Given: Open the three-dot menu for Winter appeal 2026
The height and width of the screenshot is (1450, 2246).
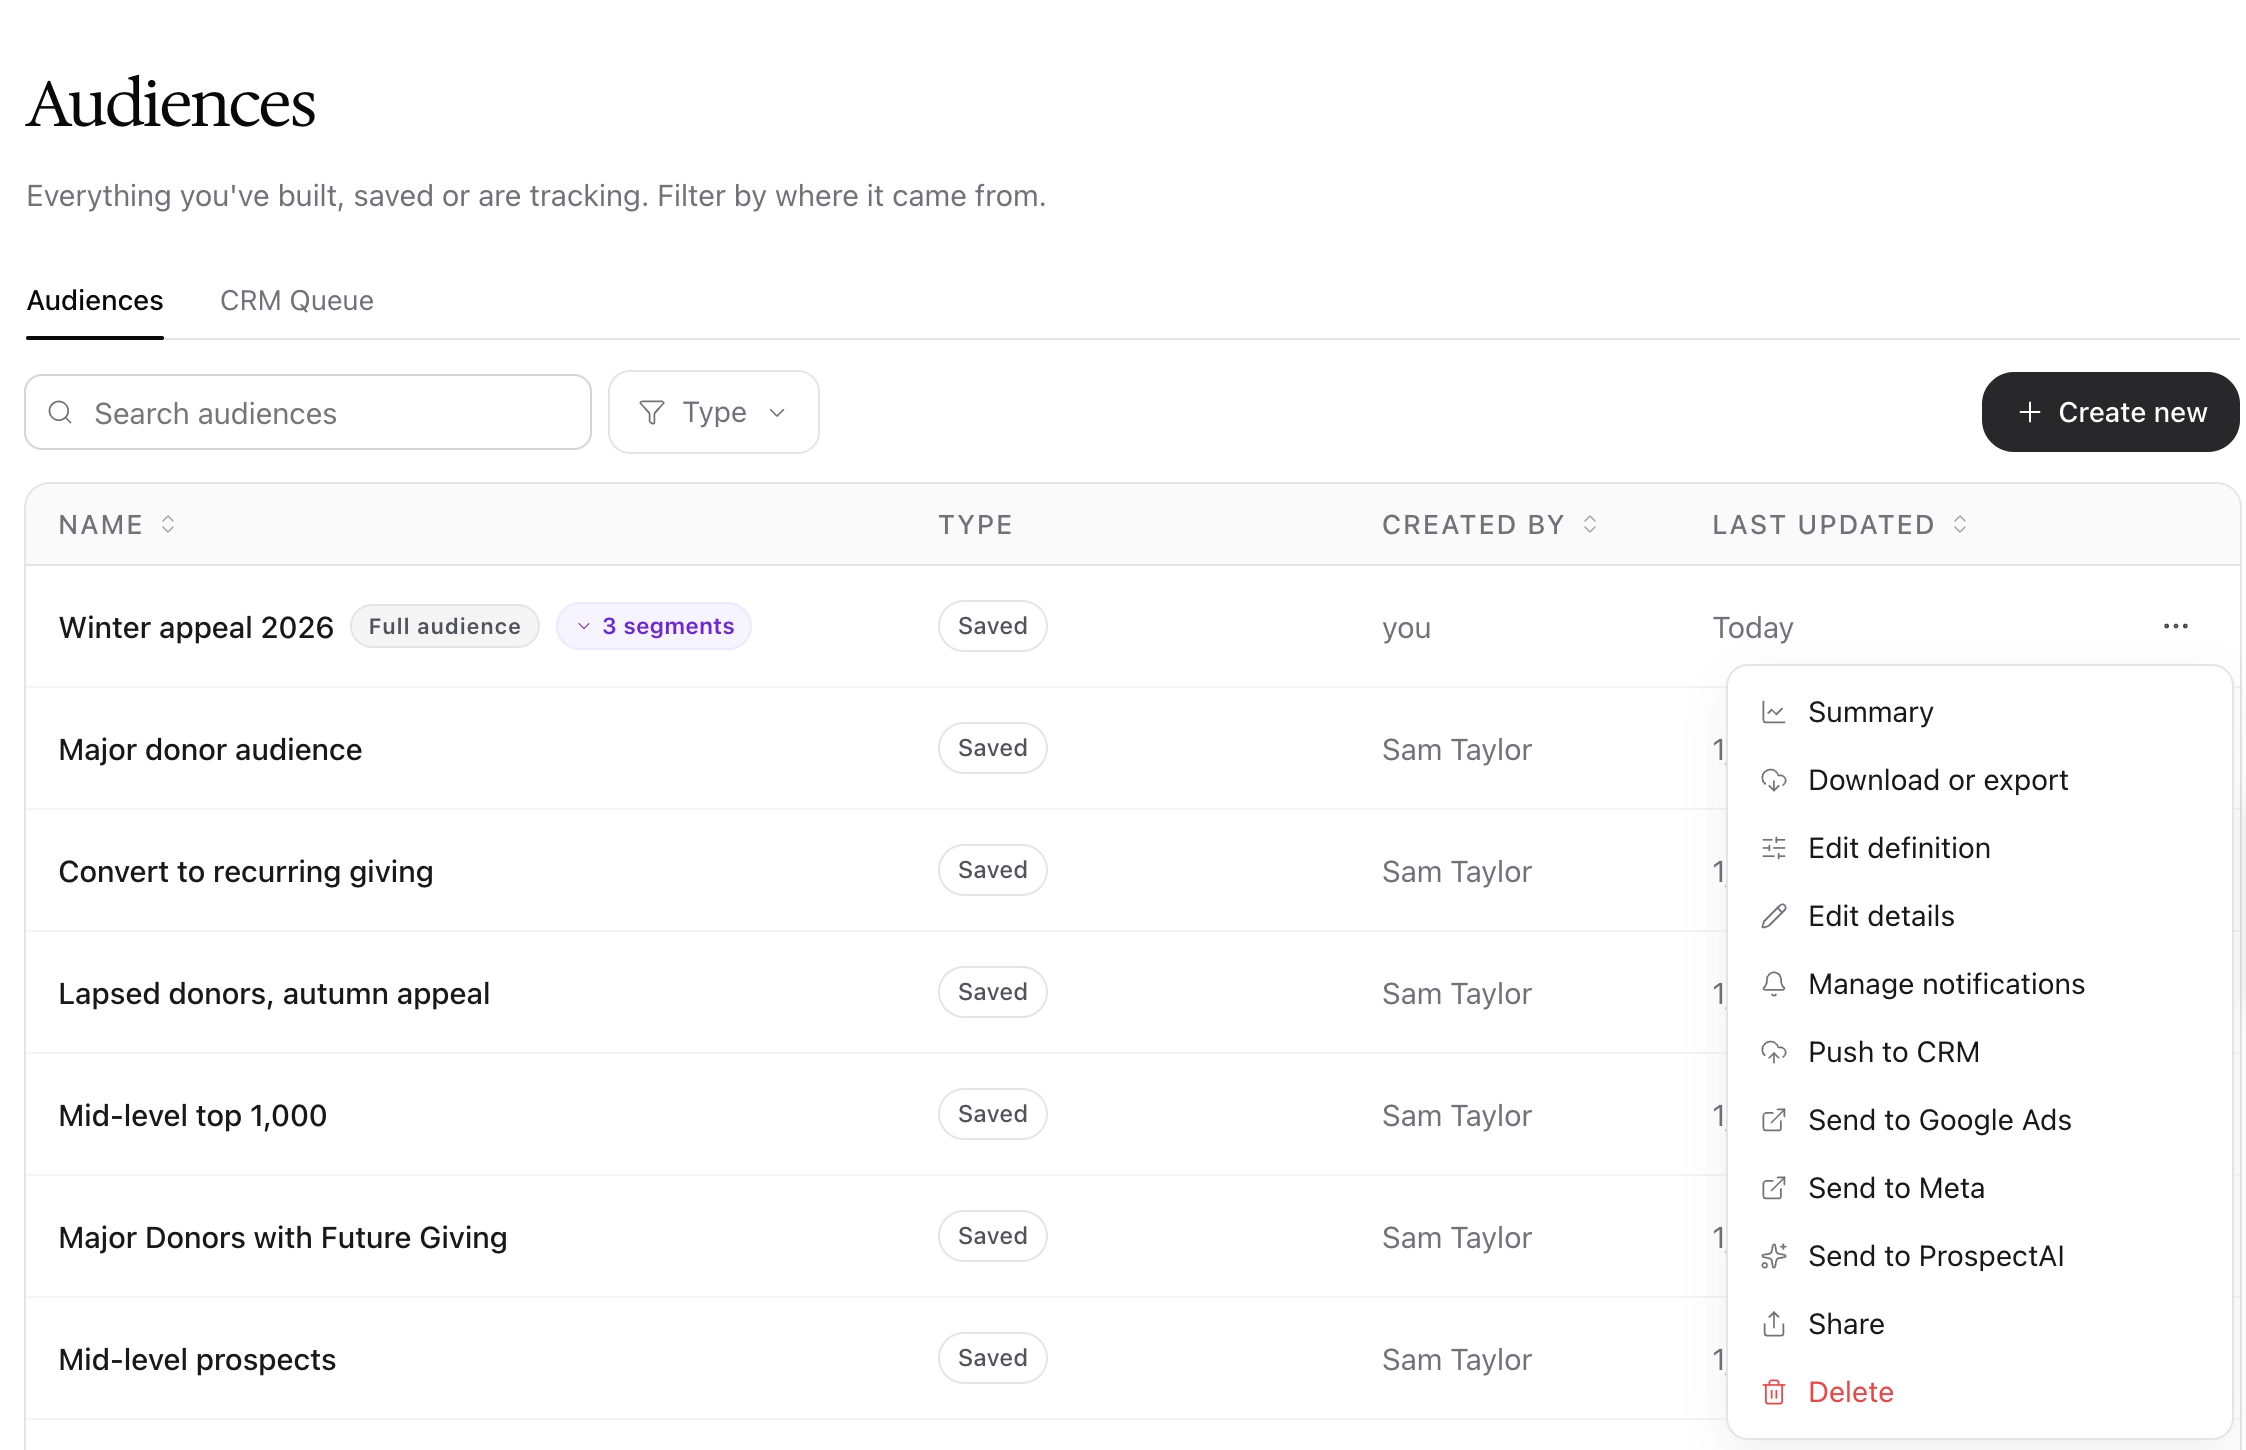Looking at the screenshot, I should click(2175, 626).
